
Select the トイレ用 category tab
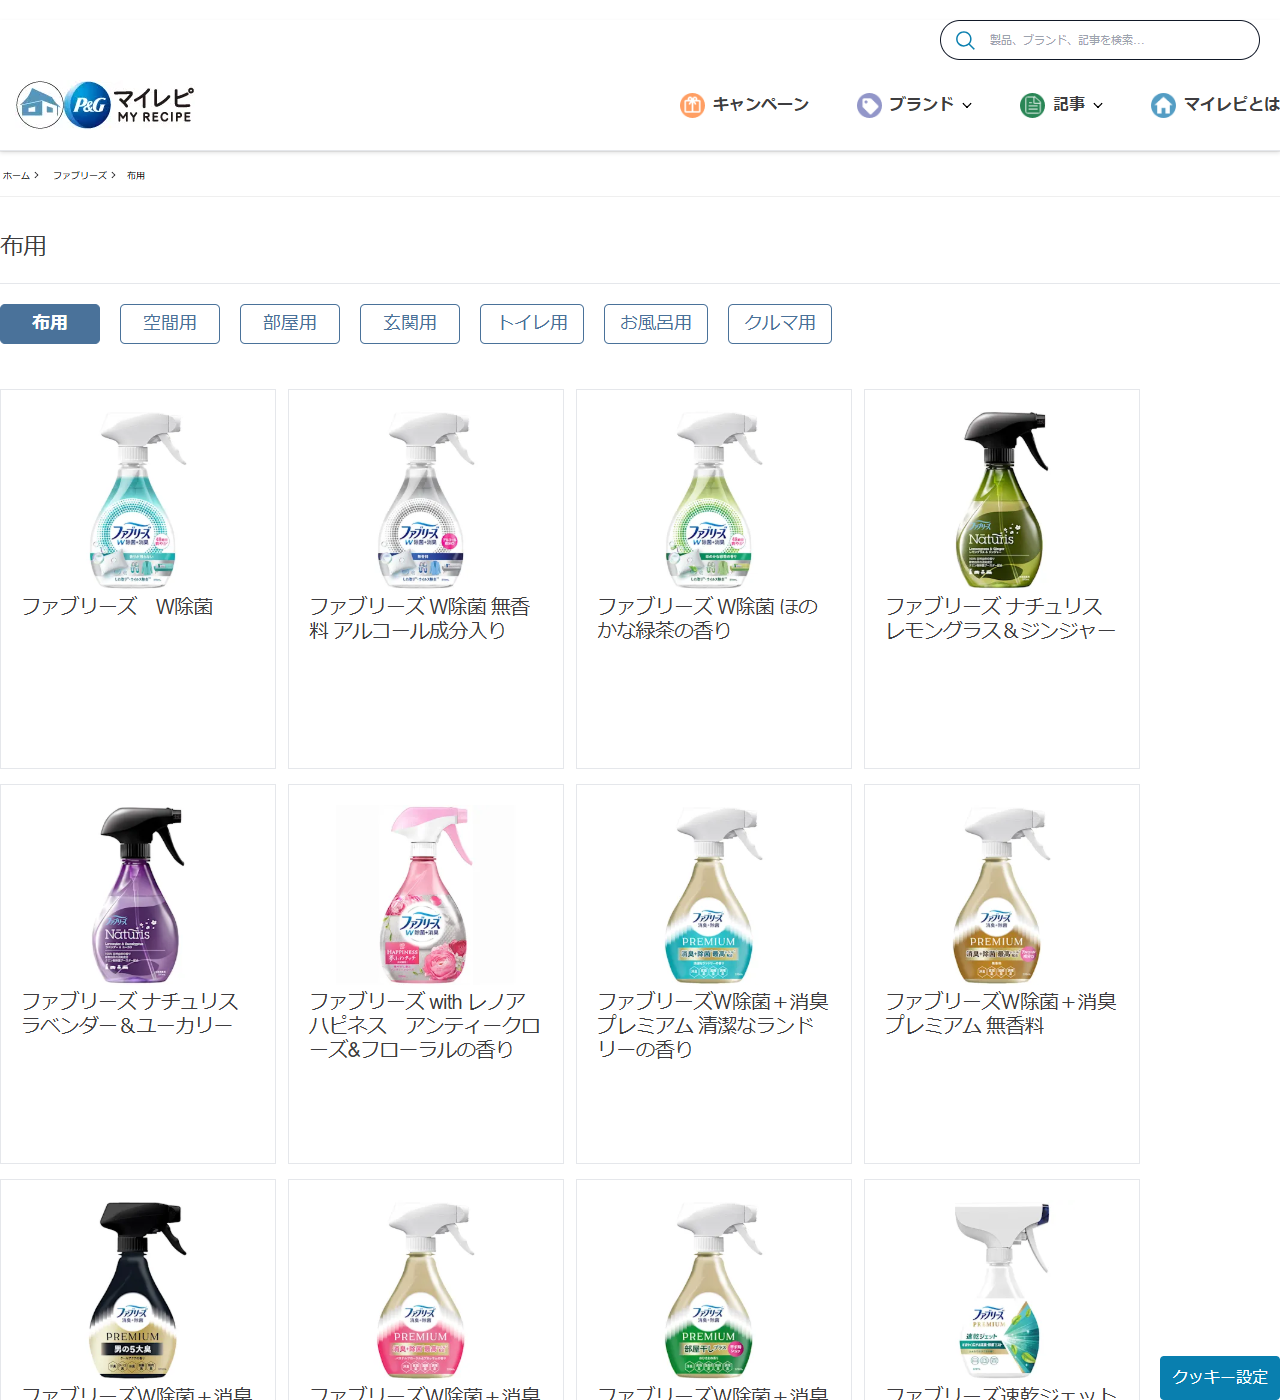tap(532, 324)
